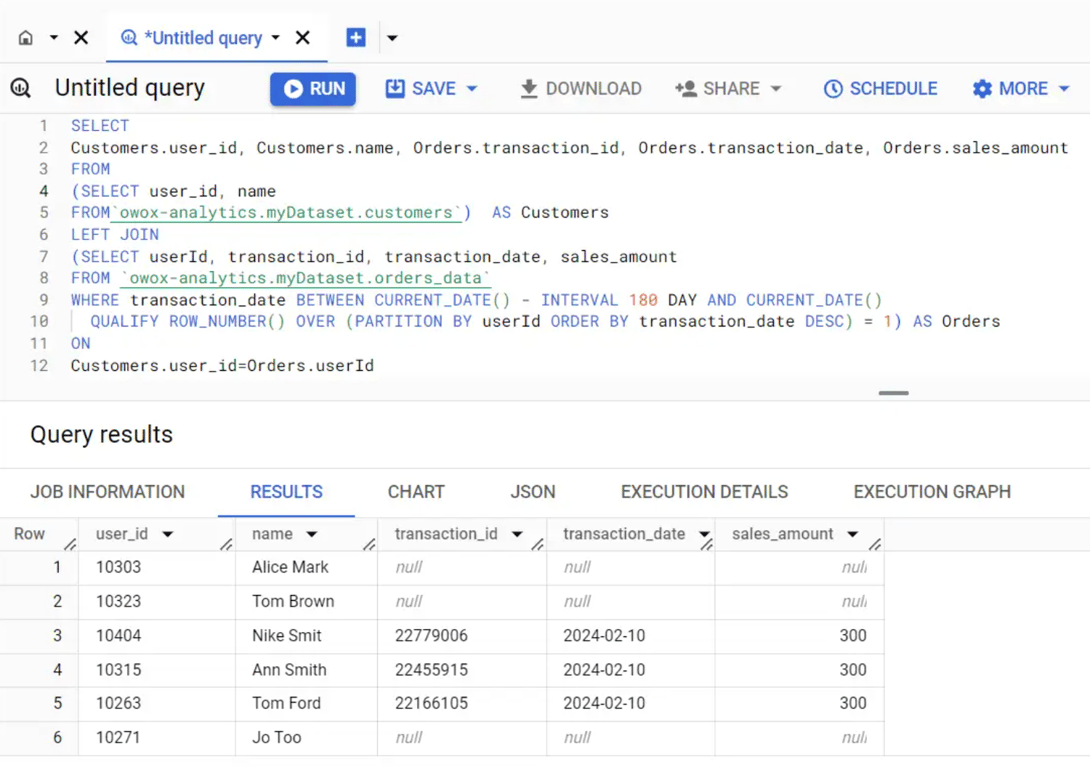This screenshot has width=1090, height=768.
Task: Save the query
Action: click(x=421, y=89)
